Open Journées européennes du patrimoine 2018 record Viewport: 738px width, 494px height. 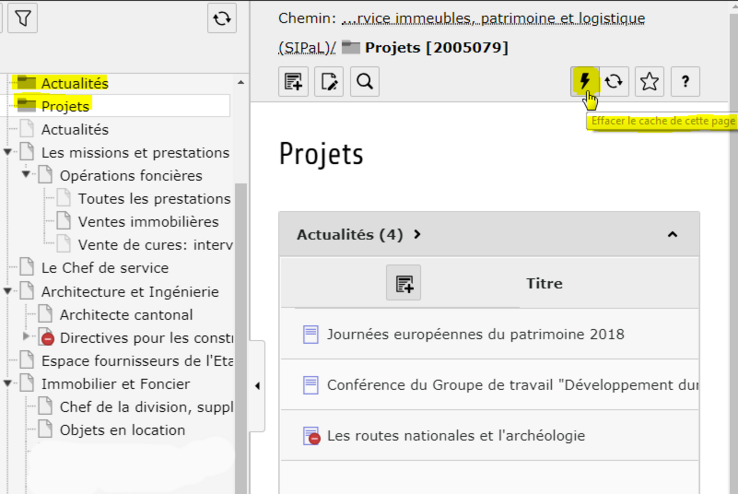click(x=475, y=334)
